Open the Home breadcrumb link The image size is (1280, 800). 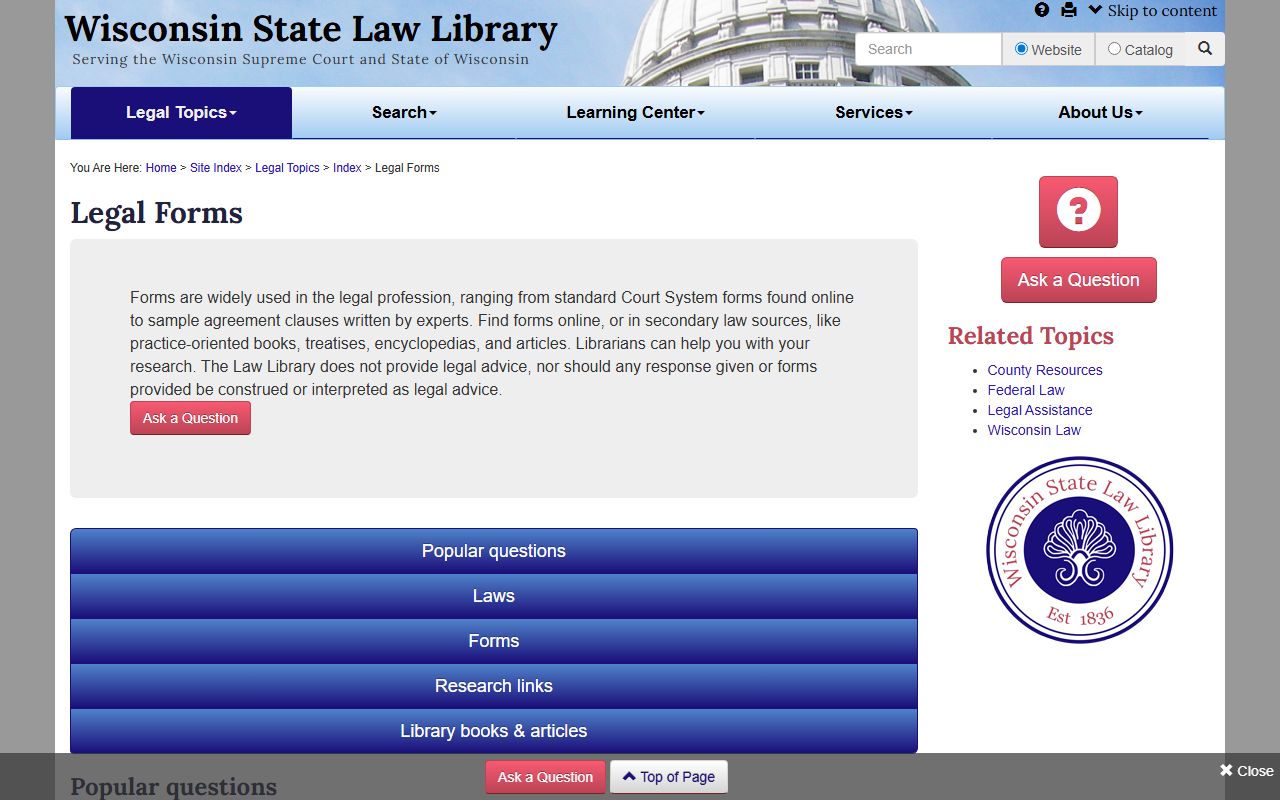point(161,168)
